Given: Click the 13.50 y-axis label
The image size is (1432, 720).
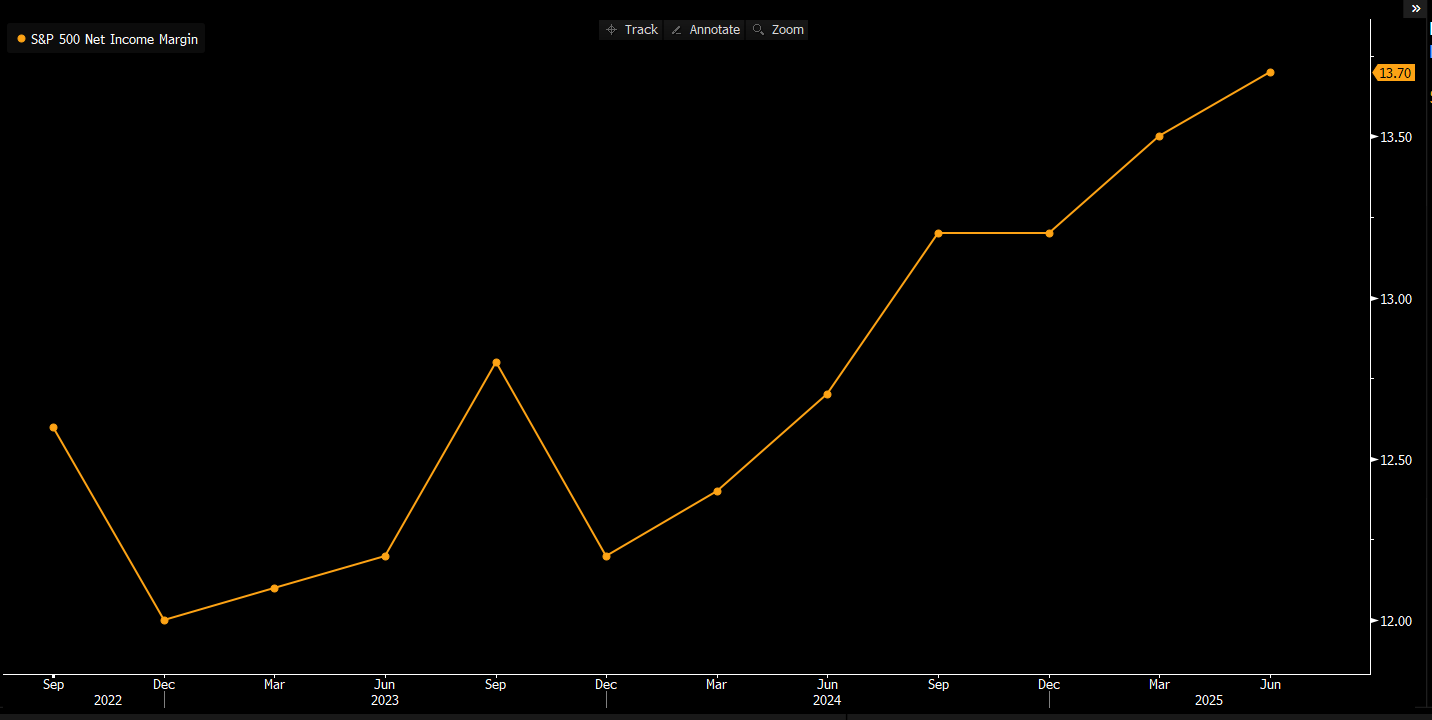Looking at the screenshot, I should point(1396,137).
